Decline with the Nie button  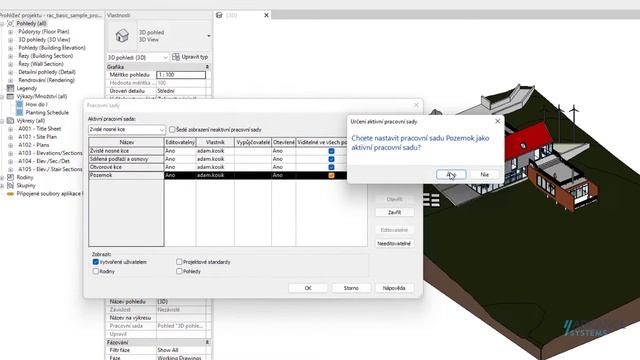tap(484, 175)
